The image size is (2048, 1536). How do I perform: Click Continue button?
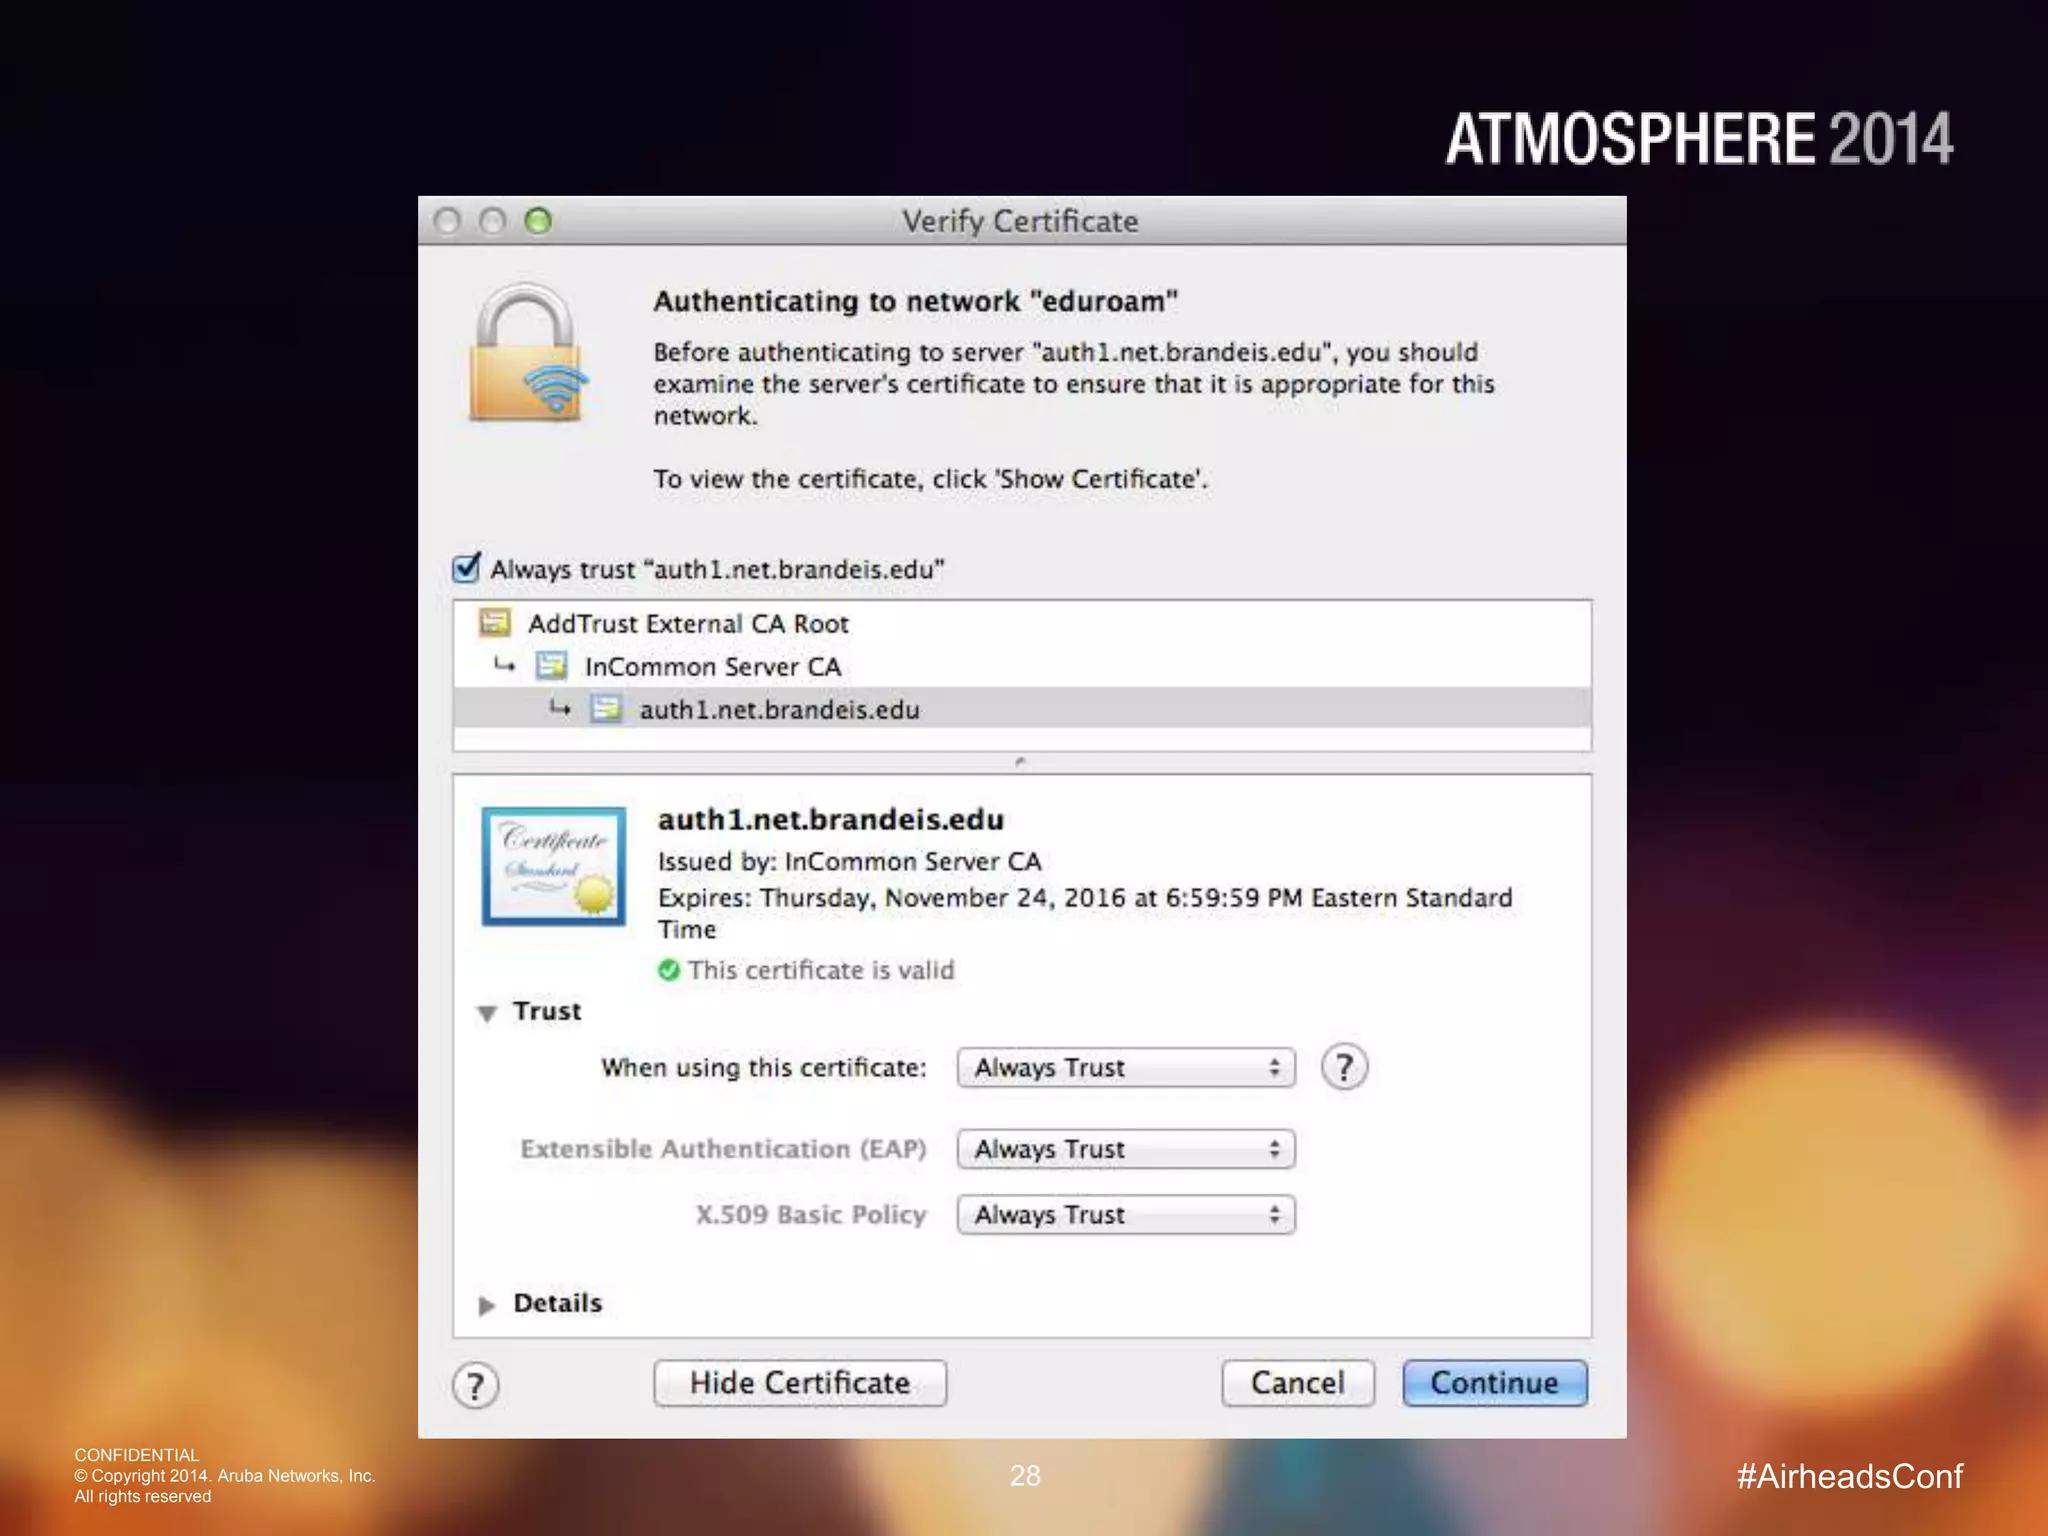point(1495,1383)
